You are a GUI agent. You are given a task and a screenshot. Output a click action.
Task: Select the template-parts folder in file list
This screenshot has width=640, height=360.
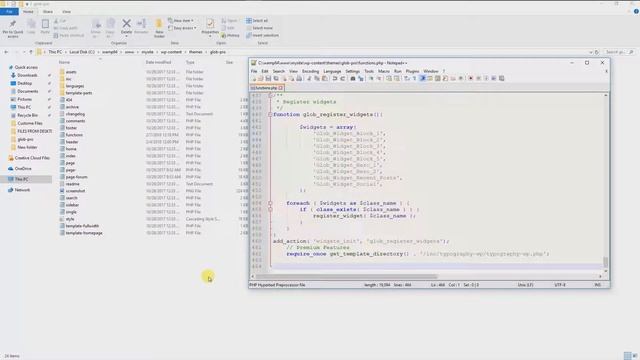[x=79, y=93]
